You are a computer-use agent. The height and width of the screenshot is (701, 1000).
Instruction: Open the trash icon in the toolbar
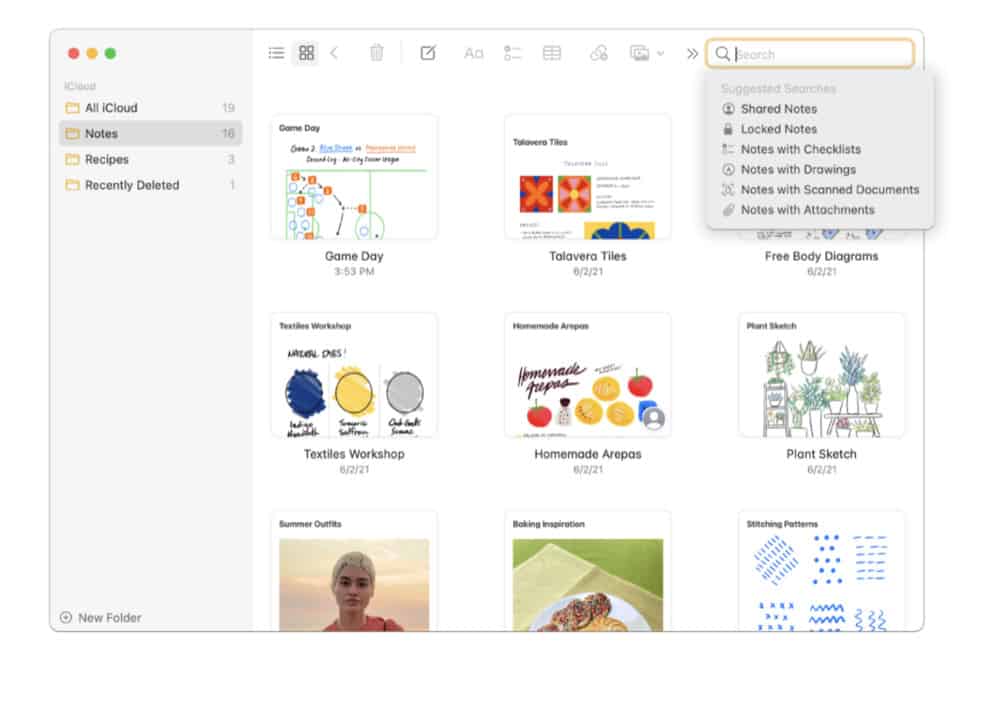(375, 53)
